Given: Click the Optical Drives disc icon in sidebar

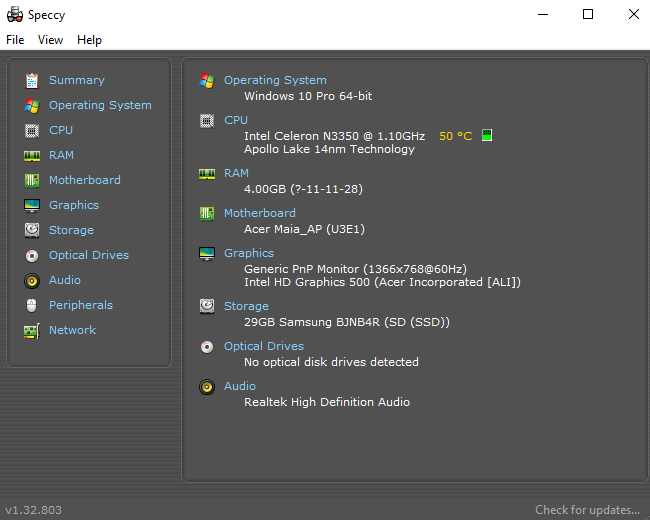Looking at the screenshot, I should click(32, 256).
